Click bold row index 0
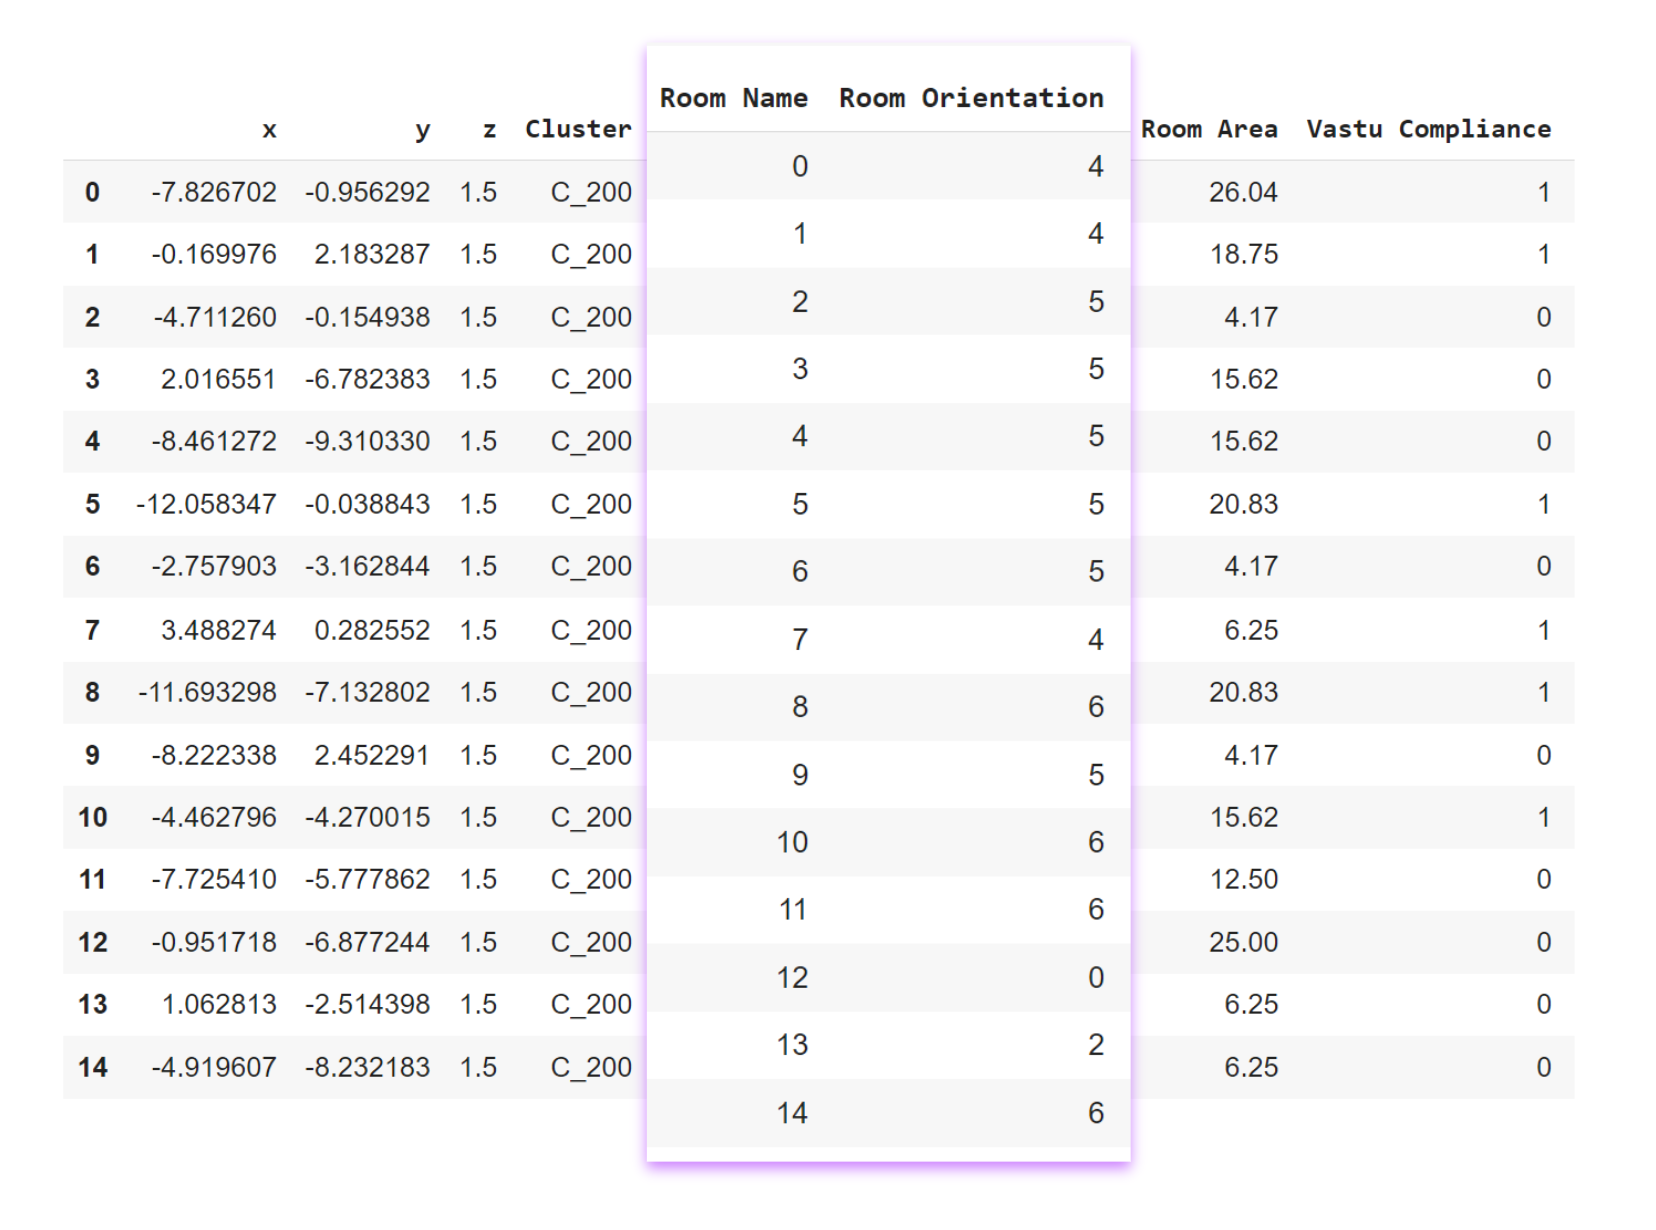This screenshot has width=1656, height=1230. click(x=93, y=192)
